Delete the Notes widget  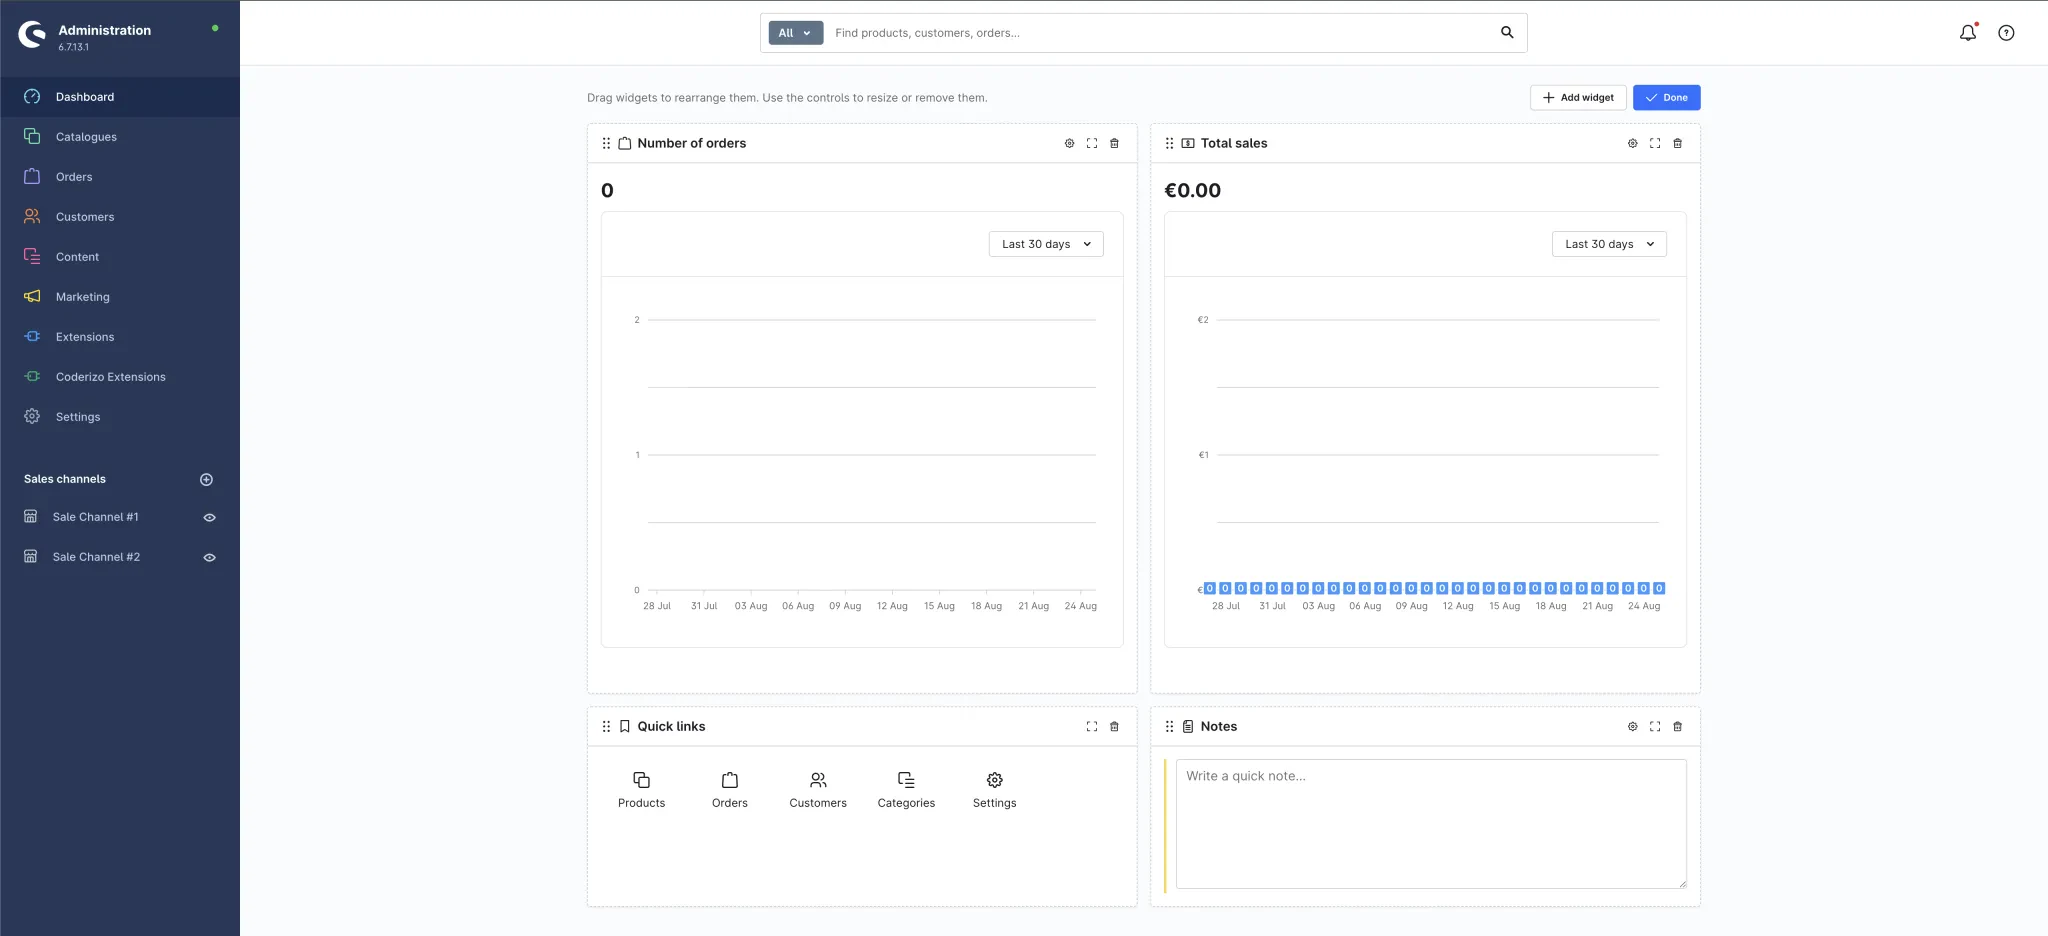coord(1677,726)
